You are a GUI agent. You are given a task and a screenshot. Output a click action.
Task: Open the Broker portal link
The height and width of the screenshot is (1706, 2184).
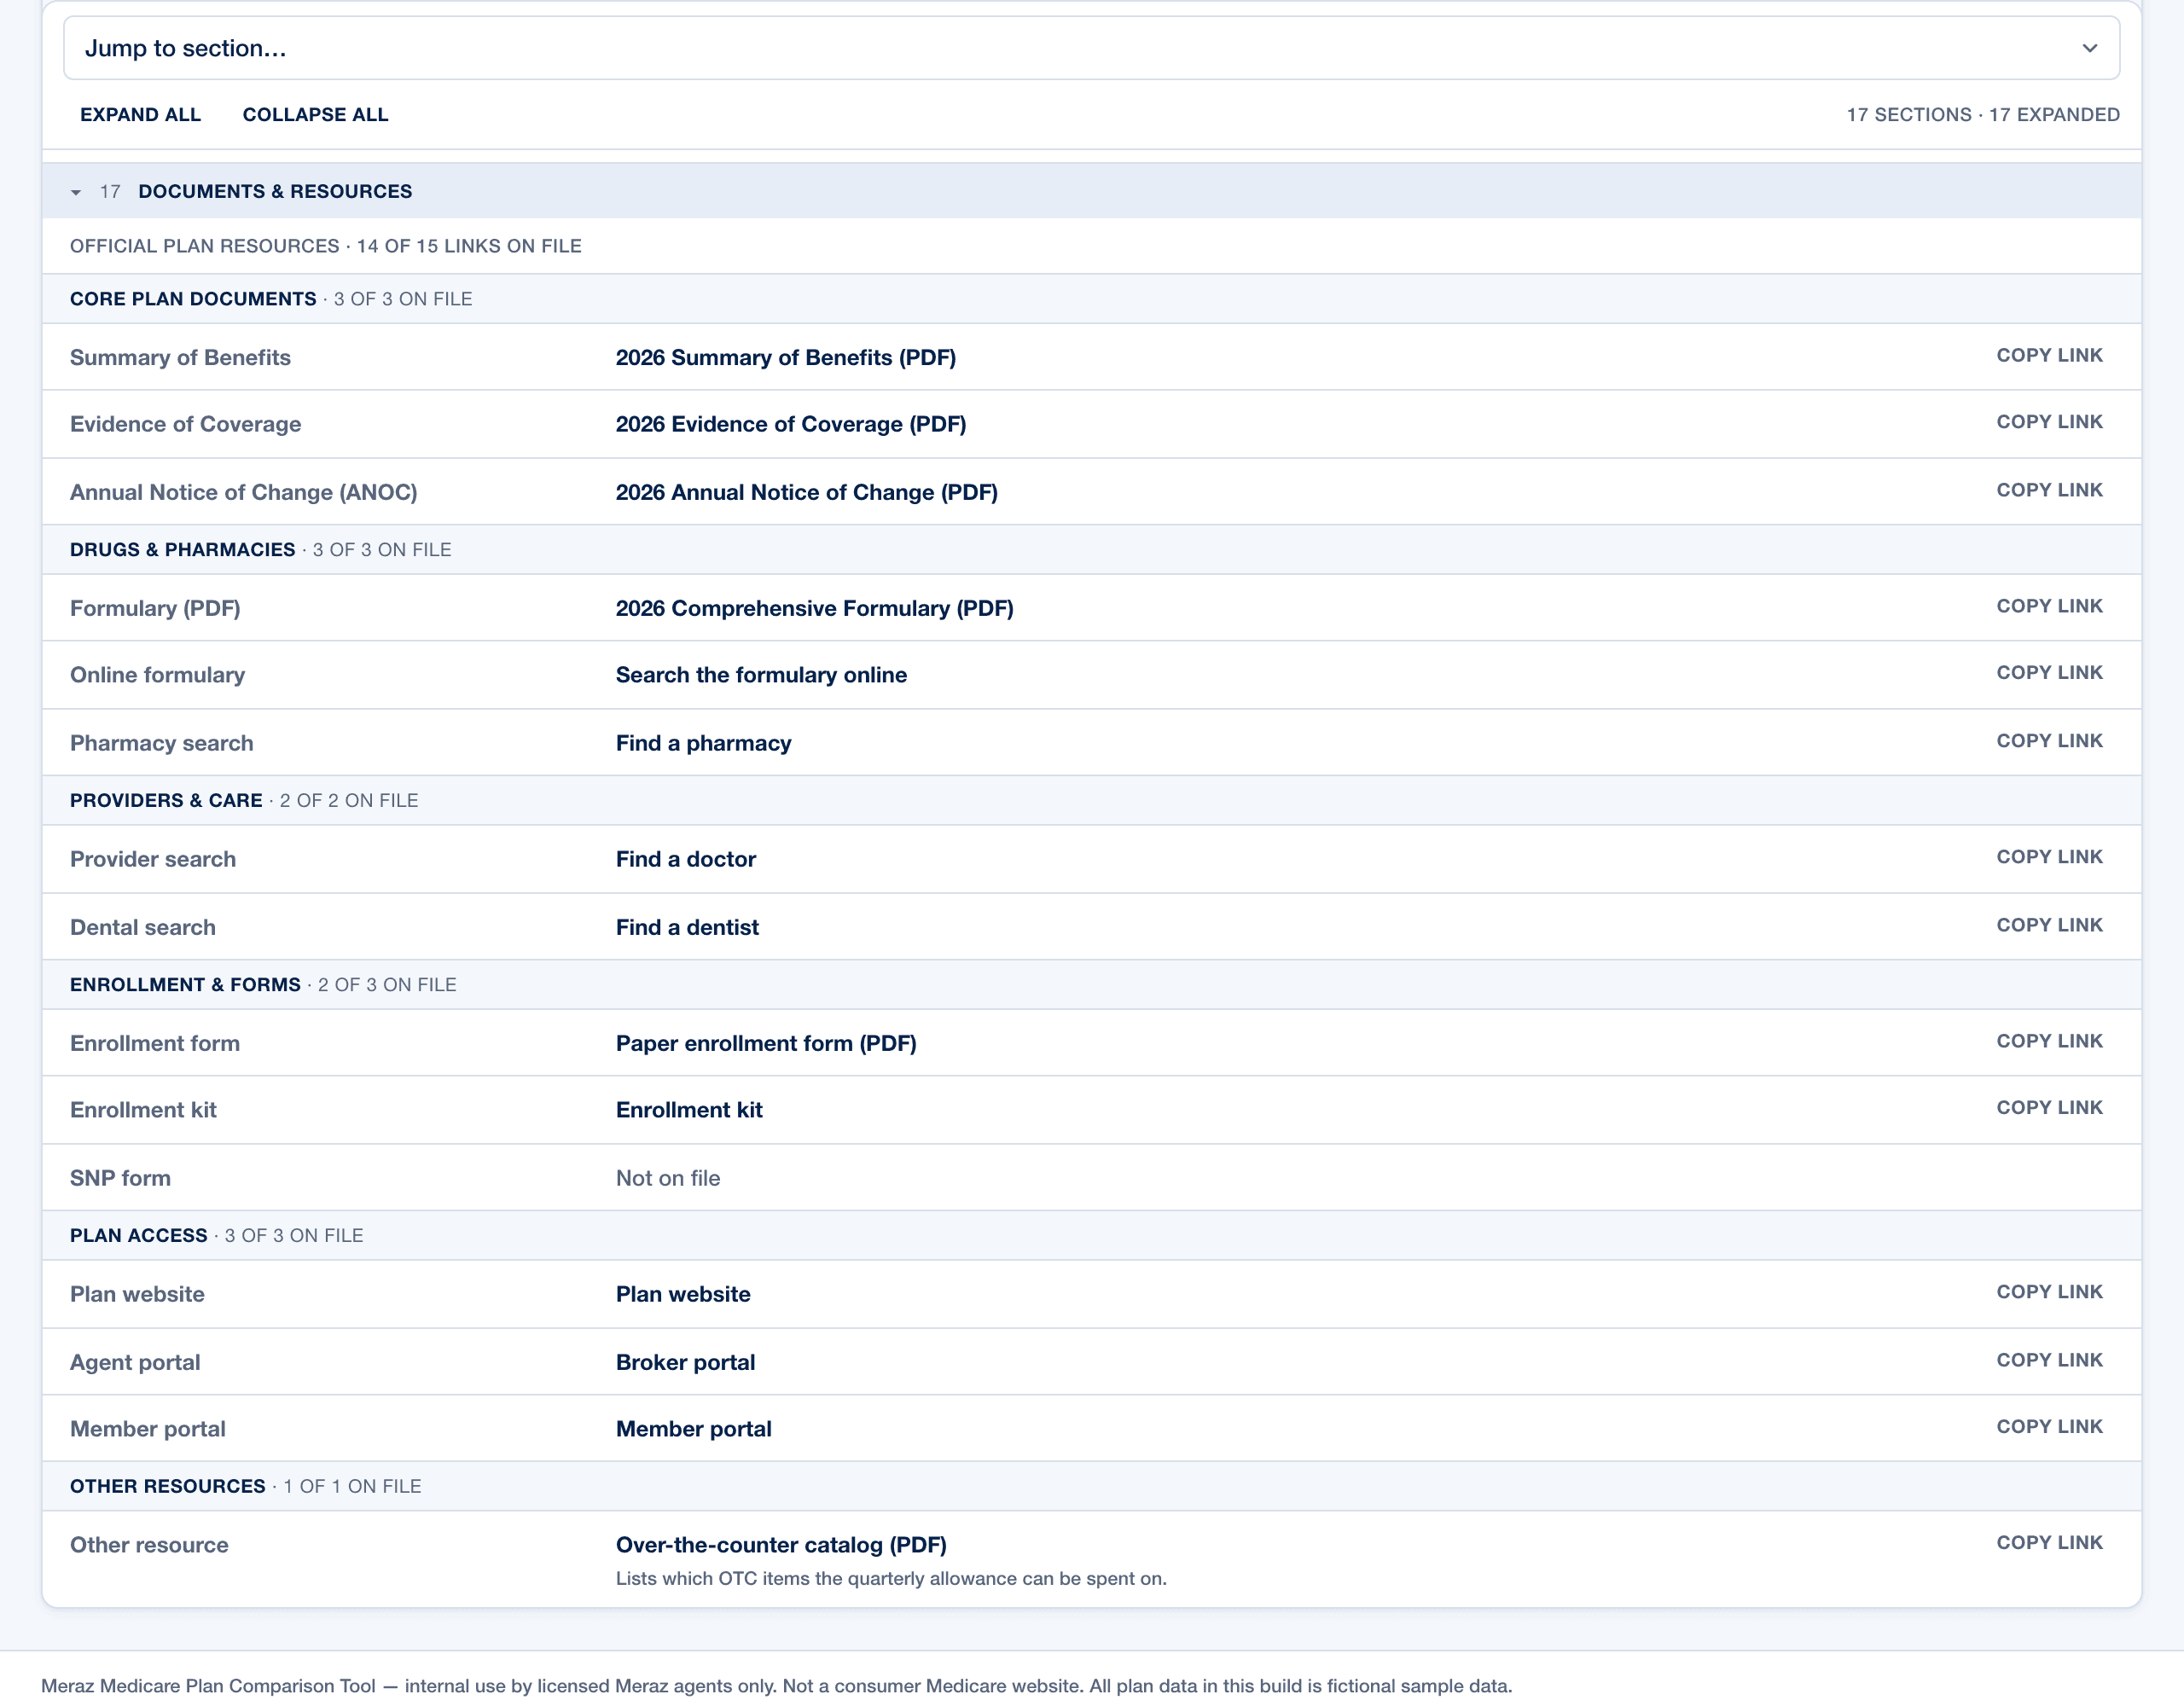685,1362
